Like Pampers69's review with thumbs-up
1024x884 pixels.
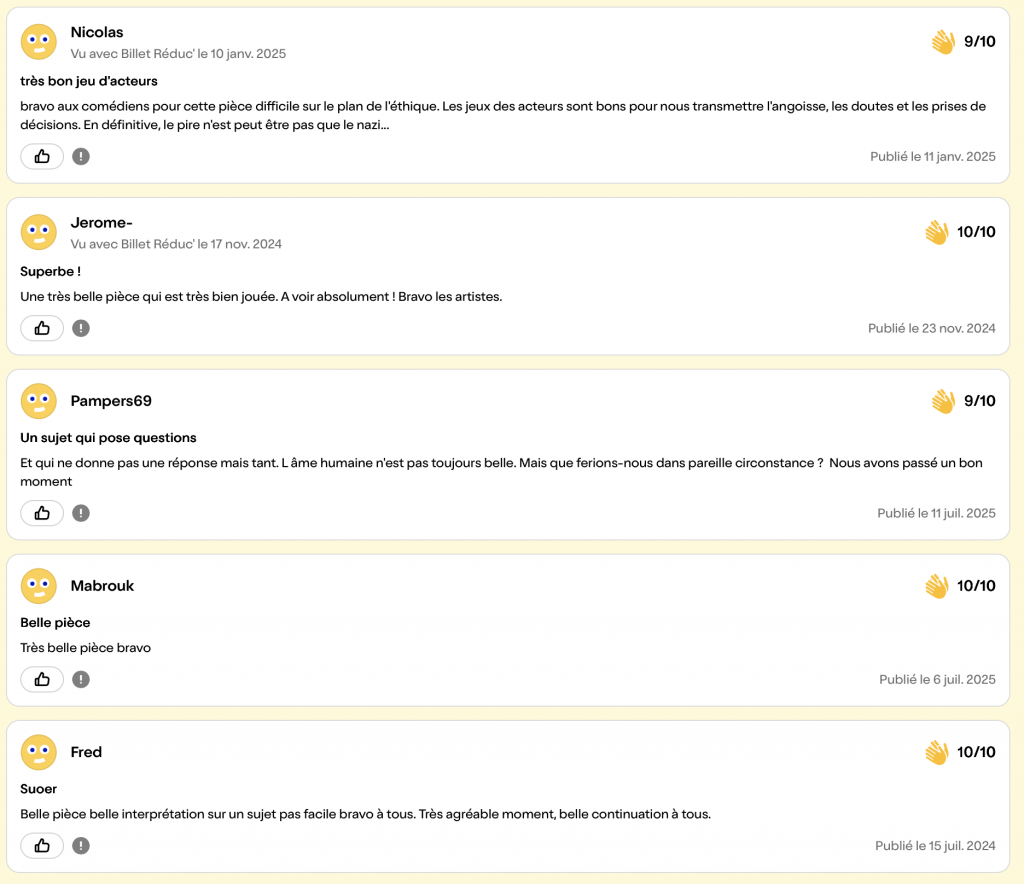(42, 513)
